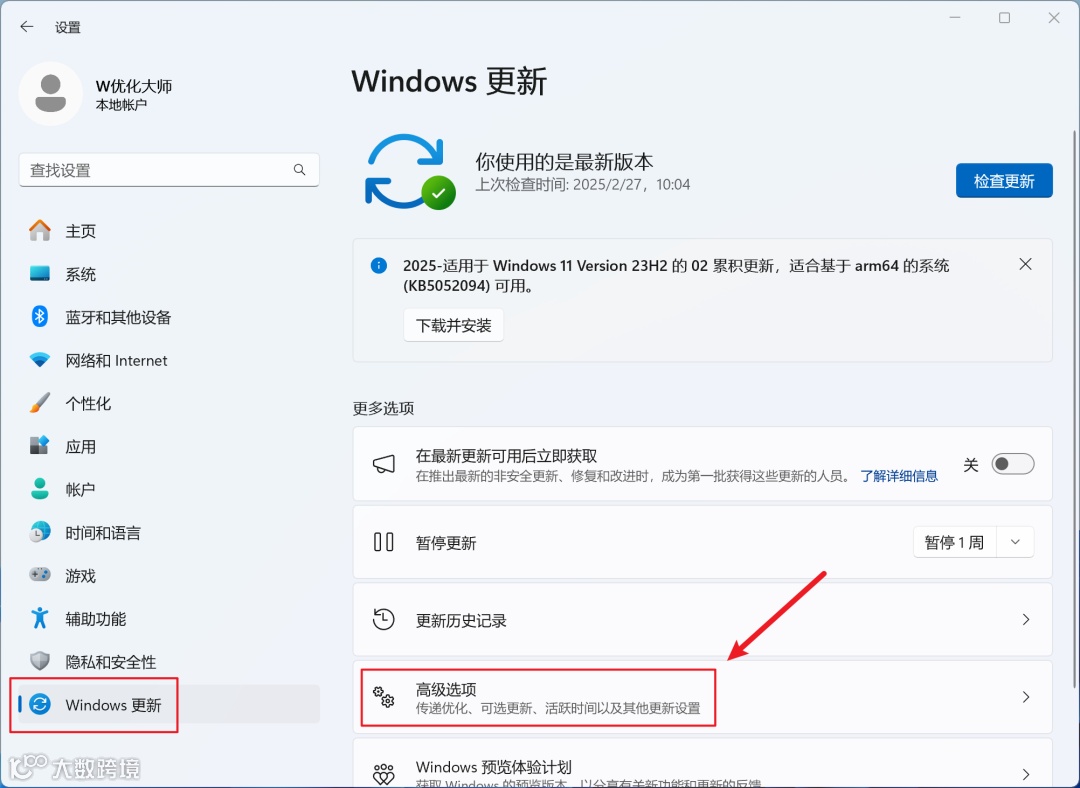Click the blue info icon in update notice

[x=379, y=265]
